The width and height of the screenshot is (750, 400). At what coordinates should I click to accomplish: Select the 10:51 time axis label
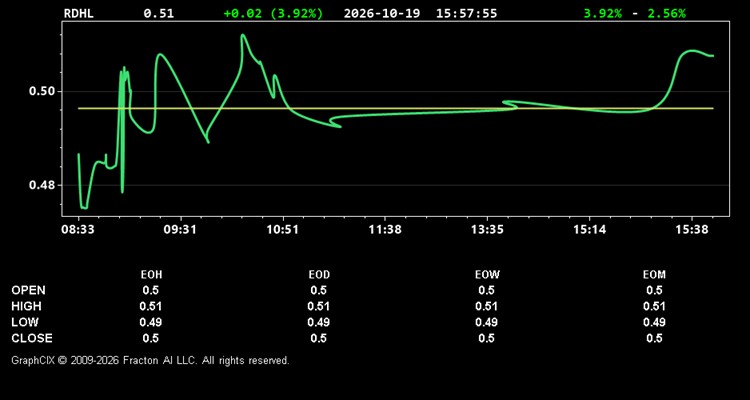coord(282,230)
